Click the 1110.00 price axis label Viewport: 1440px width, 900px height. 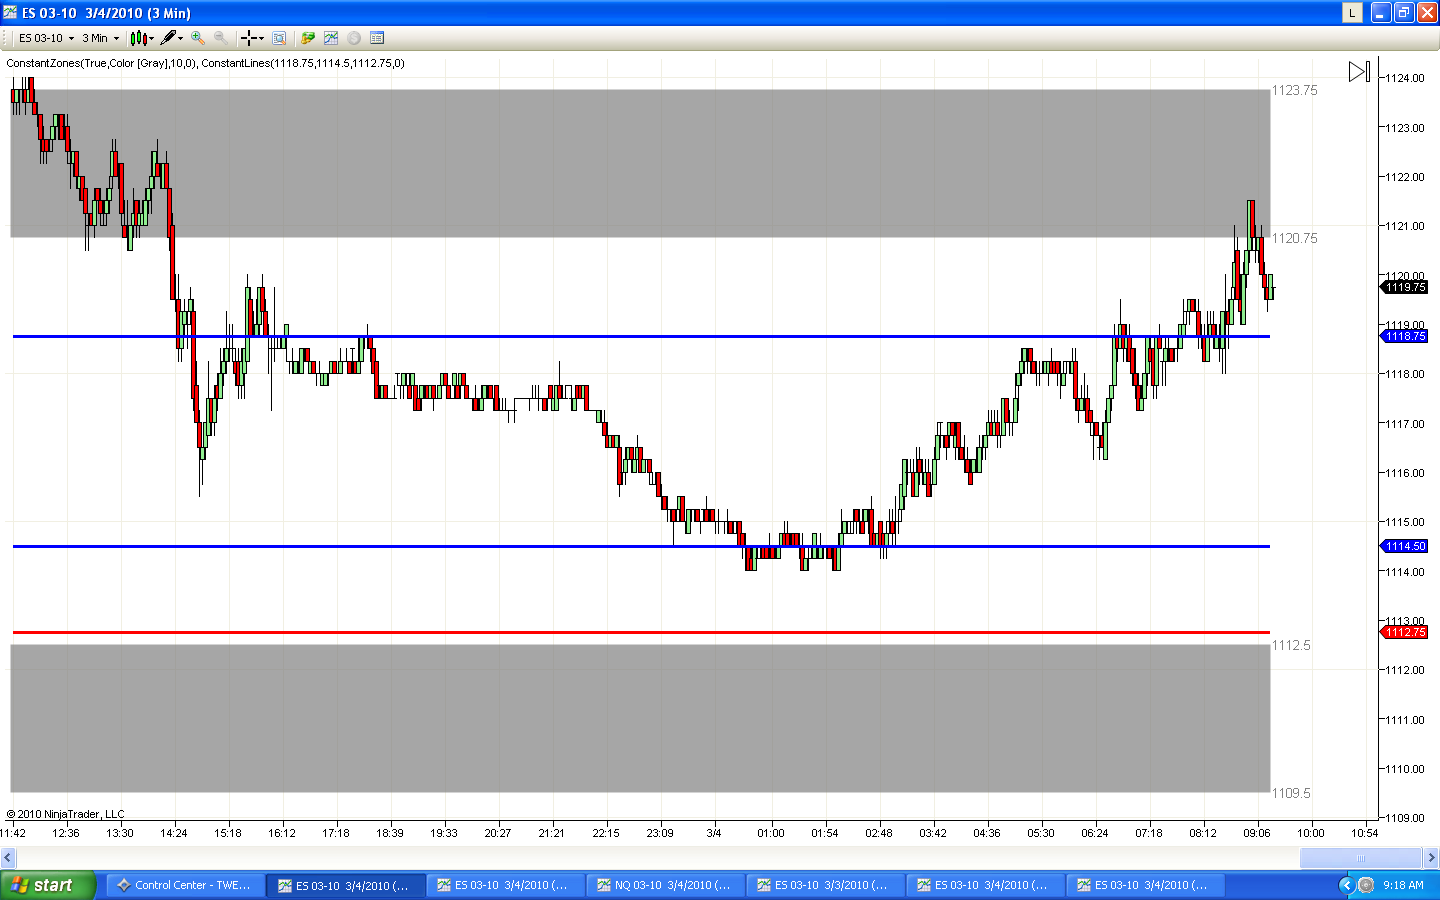(1405, 769)
